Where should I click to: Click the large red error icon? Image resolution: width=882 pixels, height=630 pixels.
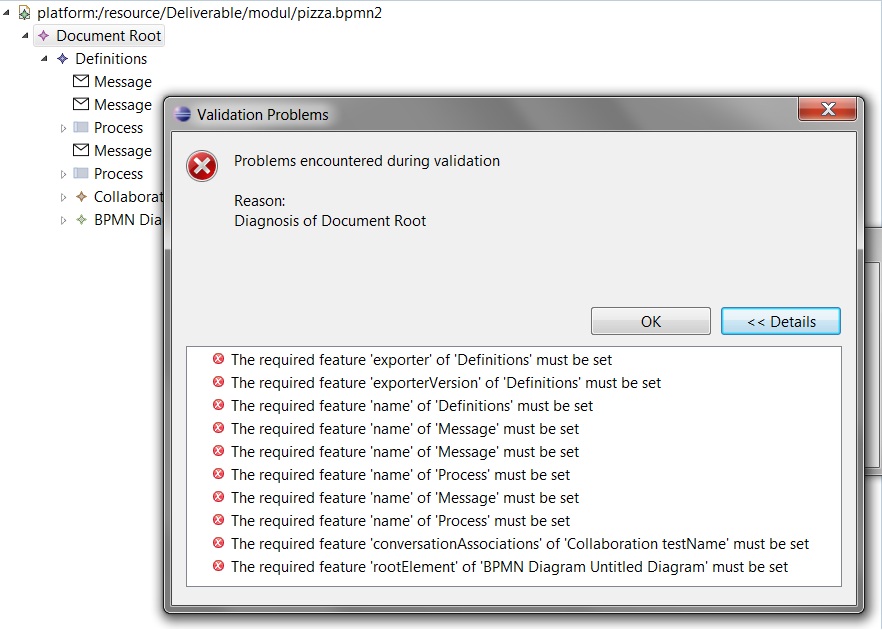(202, 166)
